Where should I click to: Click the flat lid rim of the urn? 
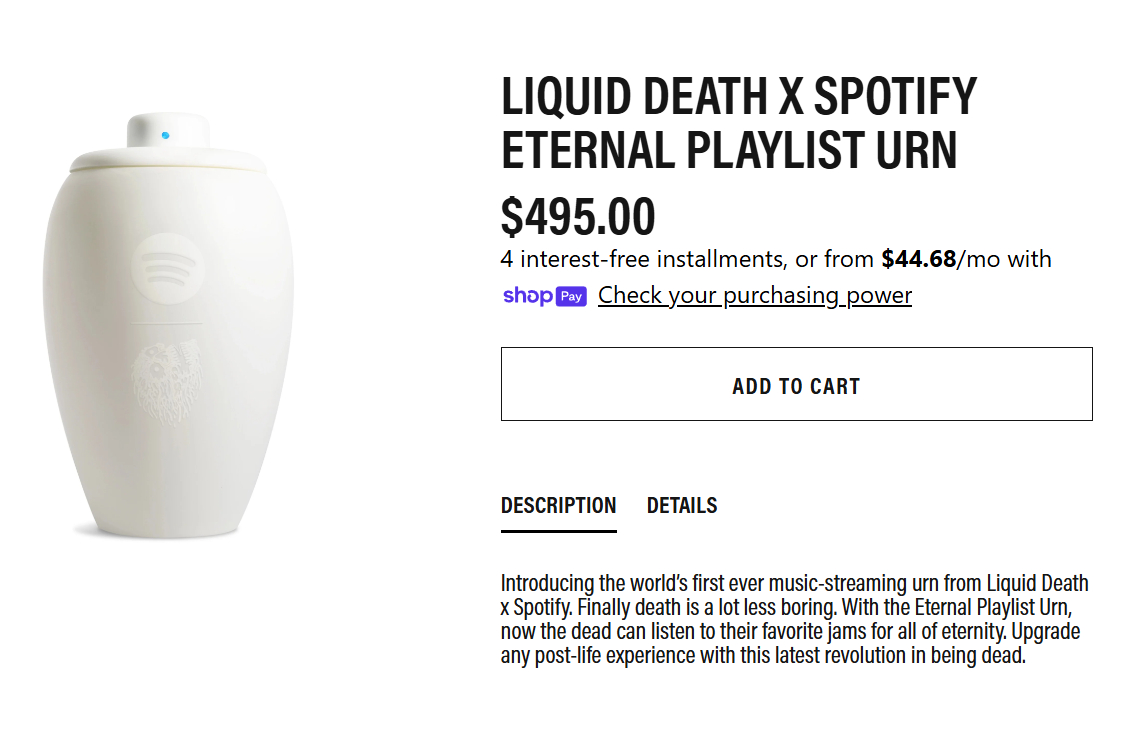[168, 160]
